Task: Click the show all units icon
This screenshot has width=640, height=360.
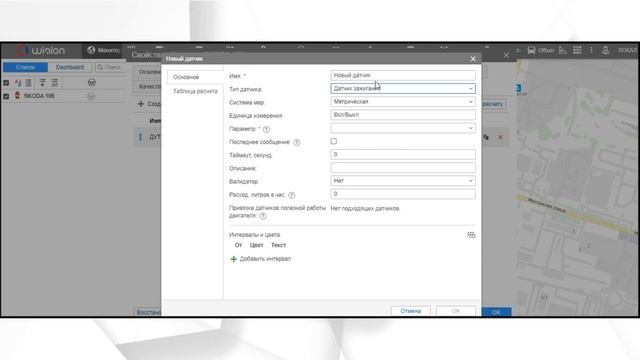Action: click(55, 83)
